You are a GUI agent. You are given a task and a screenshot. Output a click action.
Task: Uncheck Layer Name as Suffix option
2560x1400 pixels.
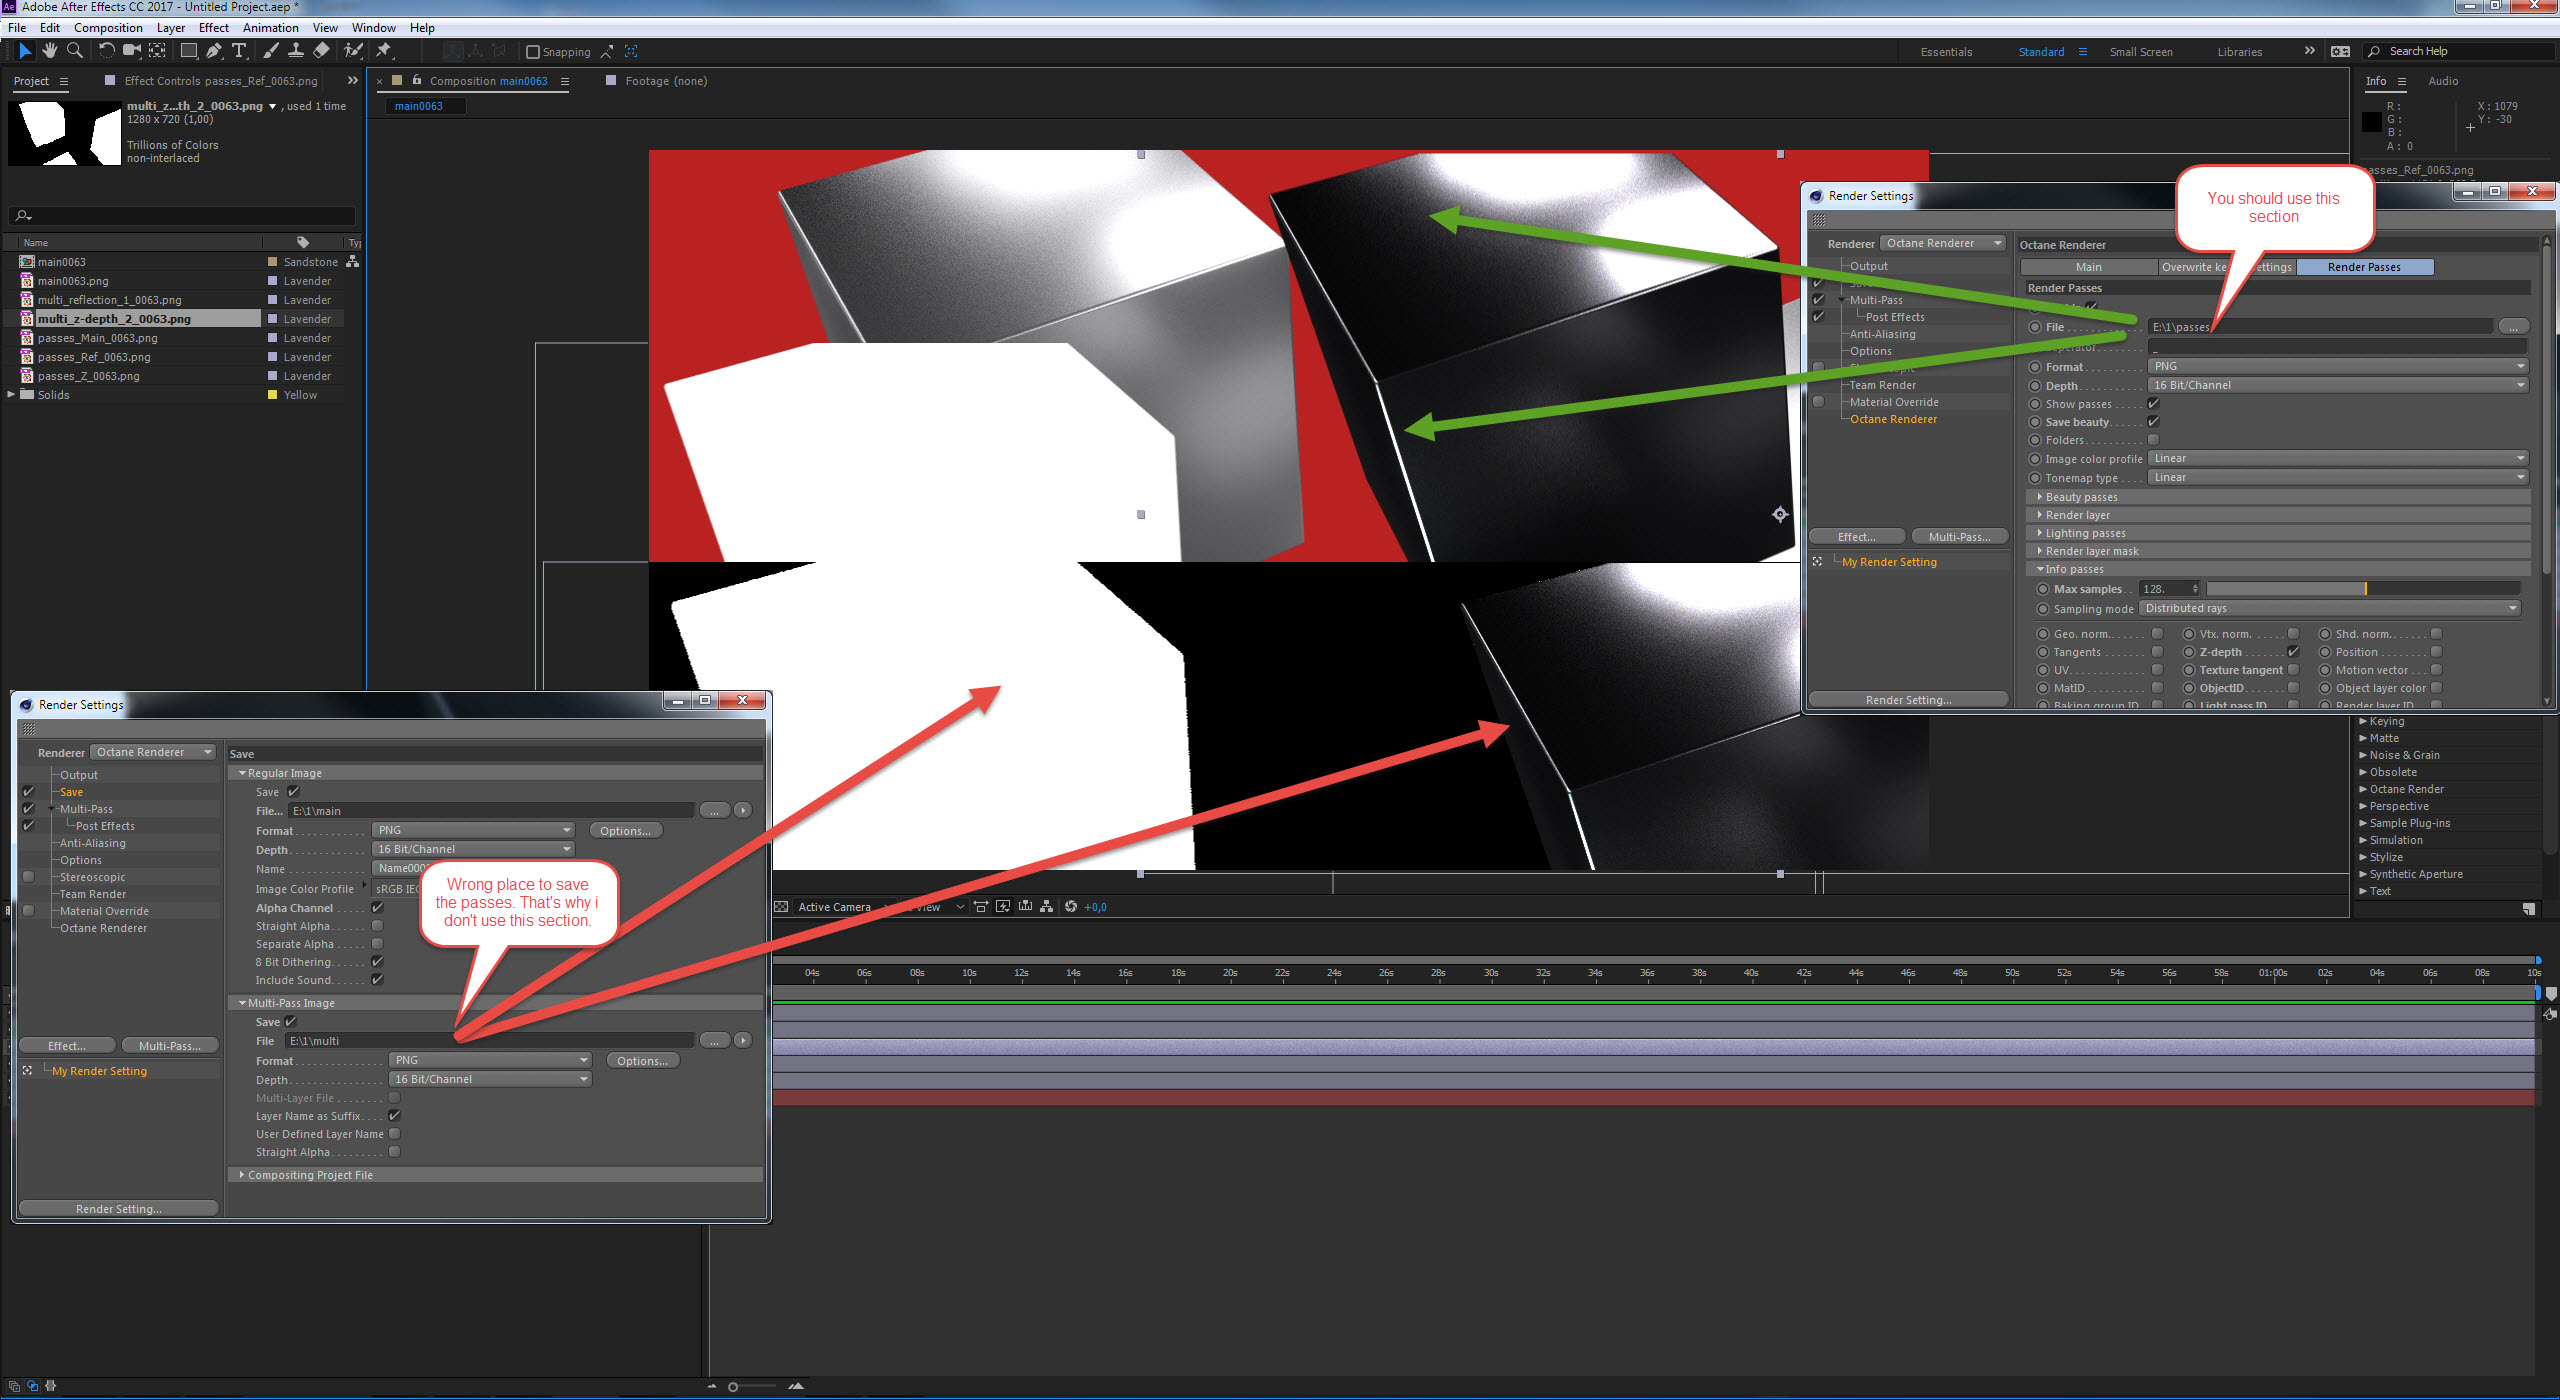[x=394, y=1116]
